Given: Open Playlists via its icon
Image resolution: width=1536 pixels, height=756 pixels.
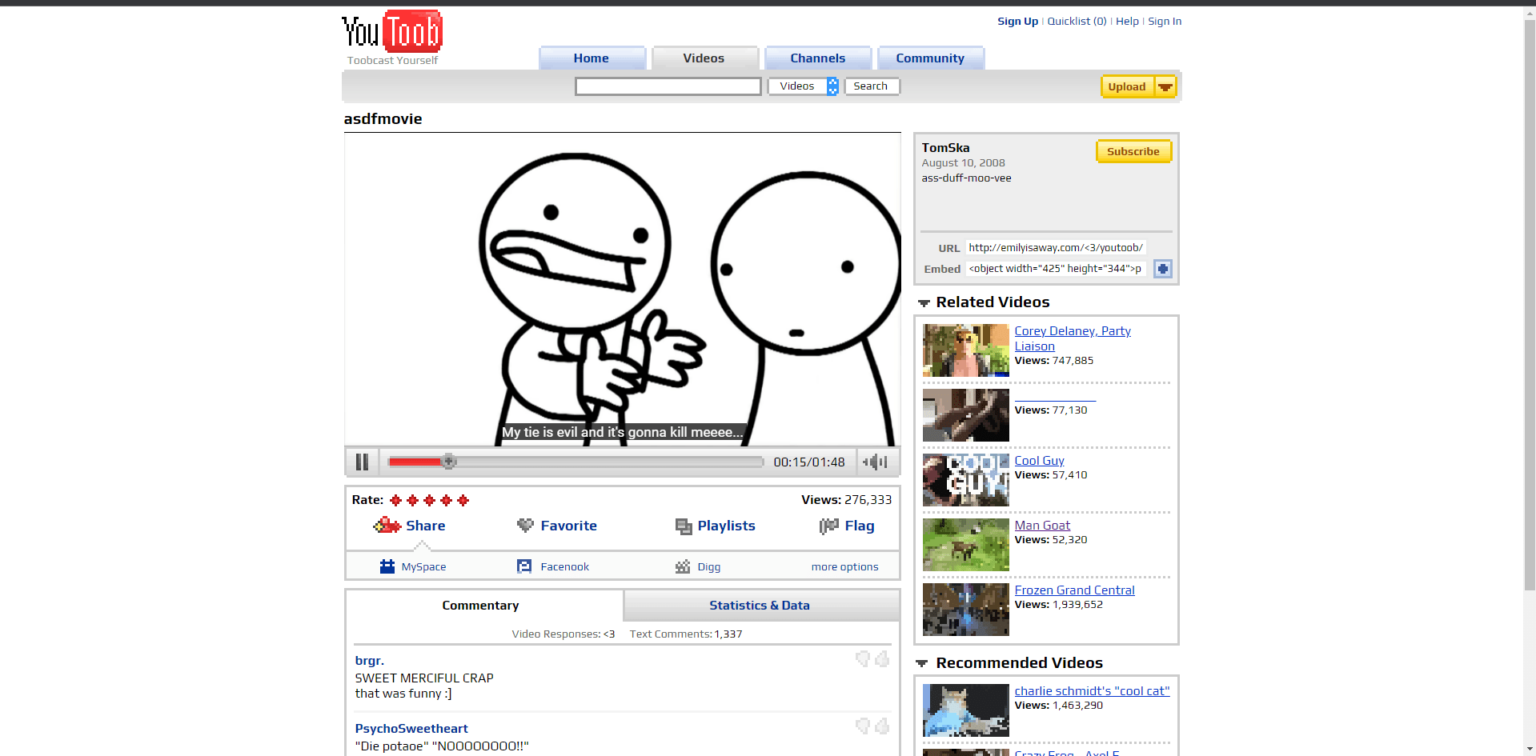Looking at the screenshot, I should pos(683,526).
